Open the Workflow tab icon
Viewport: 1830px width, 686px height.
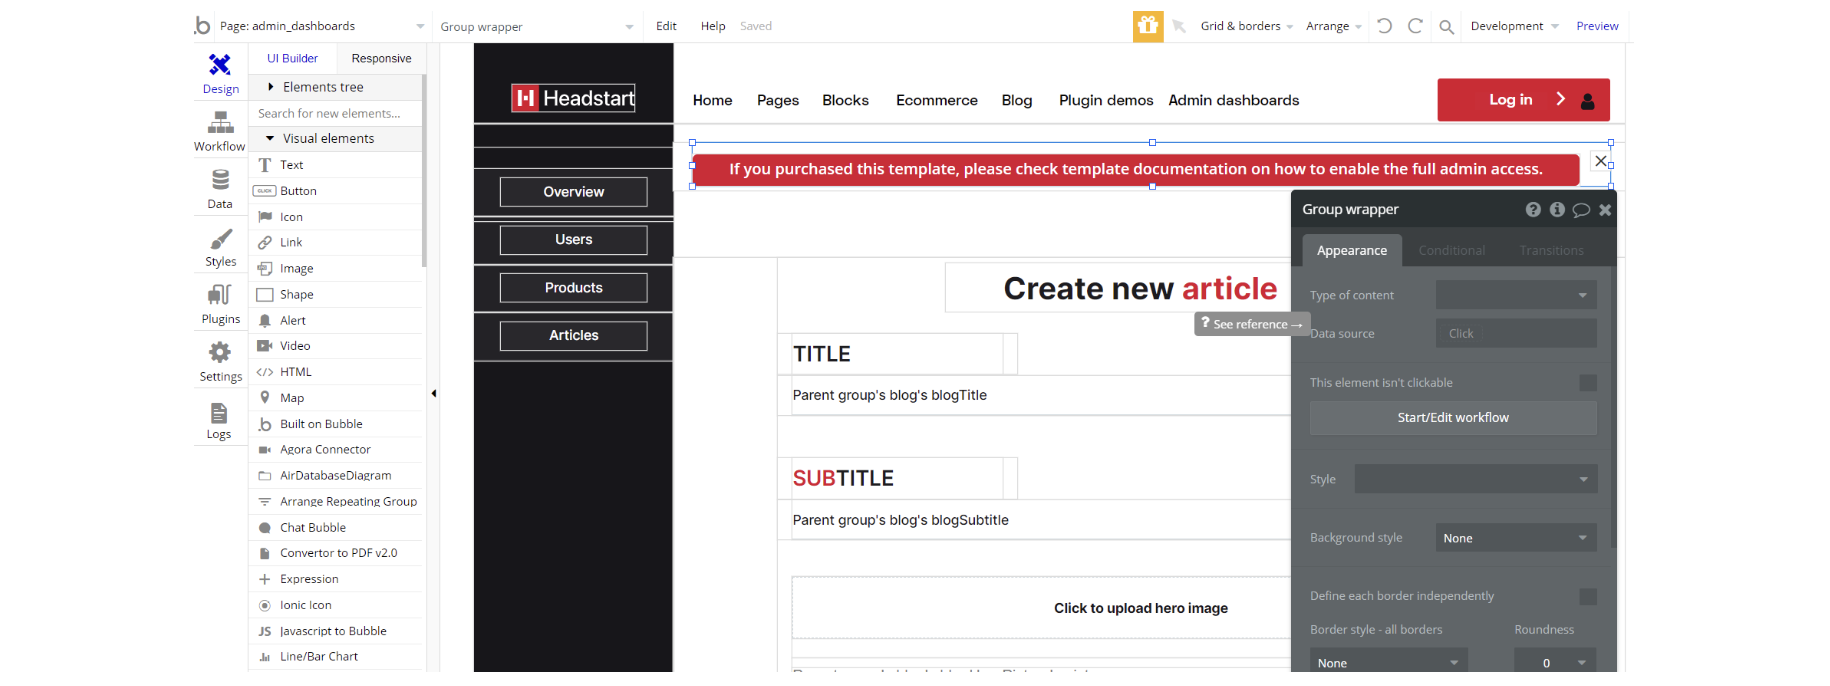[220, 123]
